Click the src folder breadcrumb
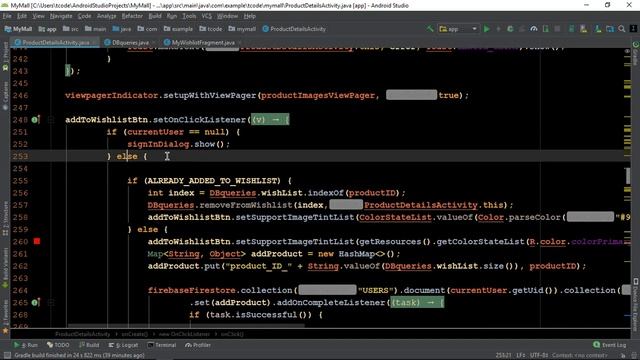 [71, 29]
